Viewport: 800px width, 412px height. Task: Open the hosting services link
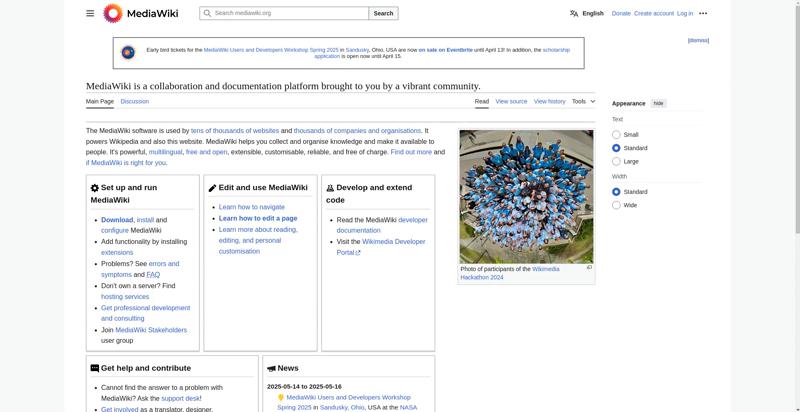point(125,297)
